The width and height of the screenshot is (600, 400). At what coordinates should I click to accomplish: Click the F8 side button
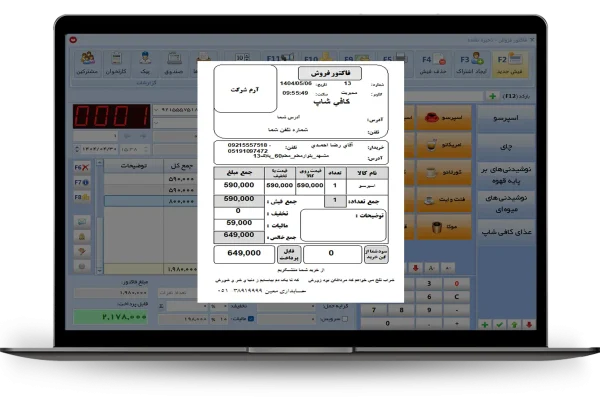(82, 197)
